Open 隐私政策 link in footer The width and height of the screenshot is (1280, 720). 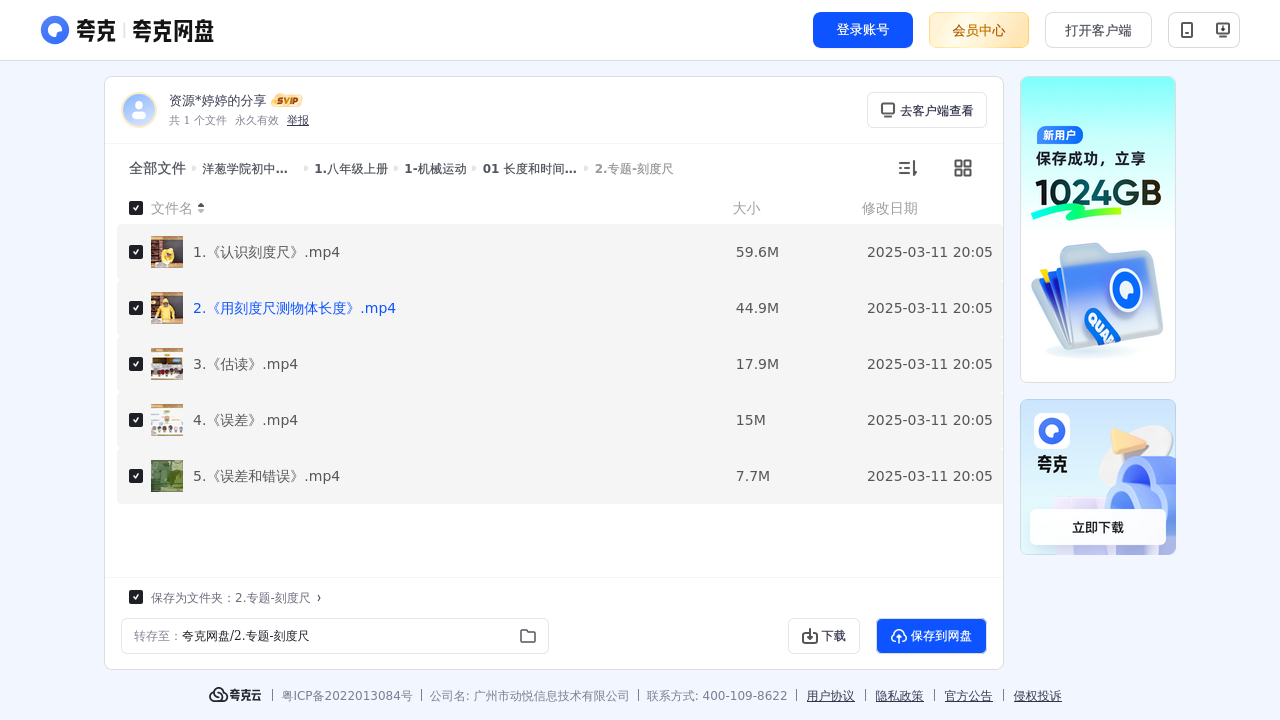(x=900, y=696)
